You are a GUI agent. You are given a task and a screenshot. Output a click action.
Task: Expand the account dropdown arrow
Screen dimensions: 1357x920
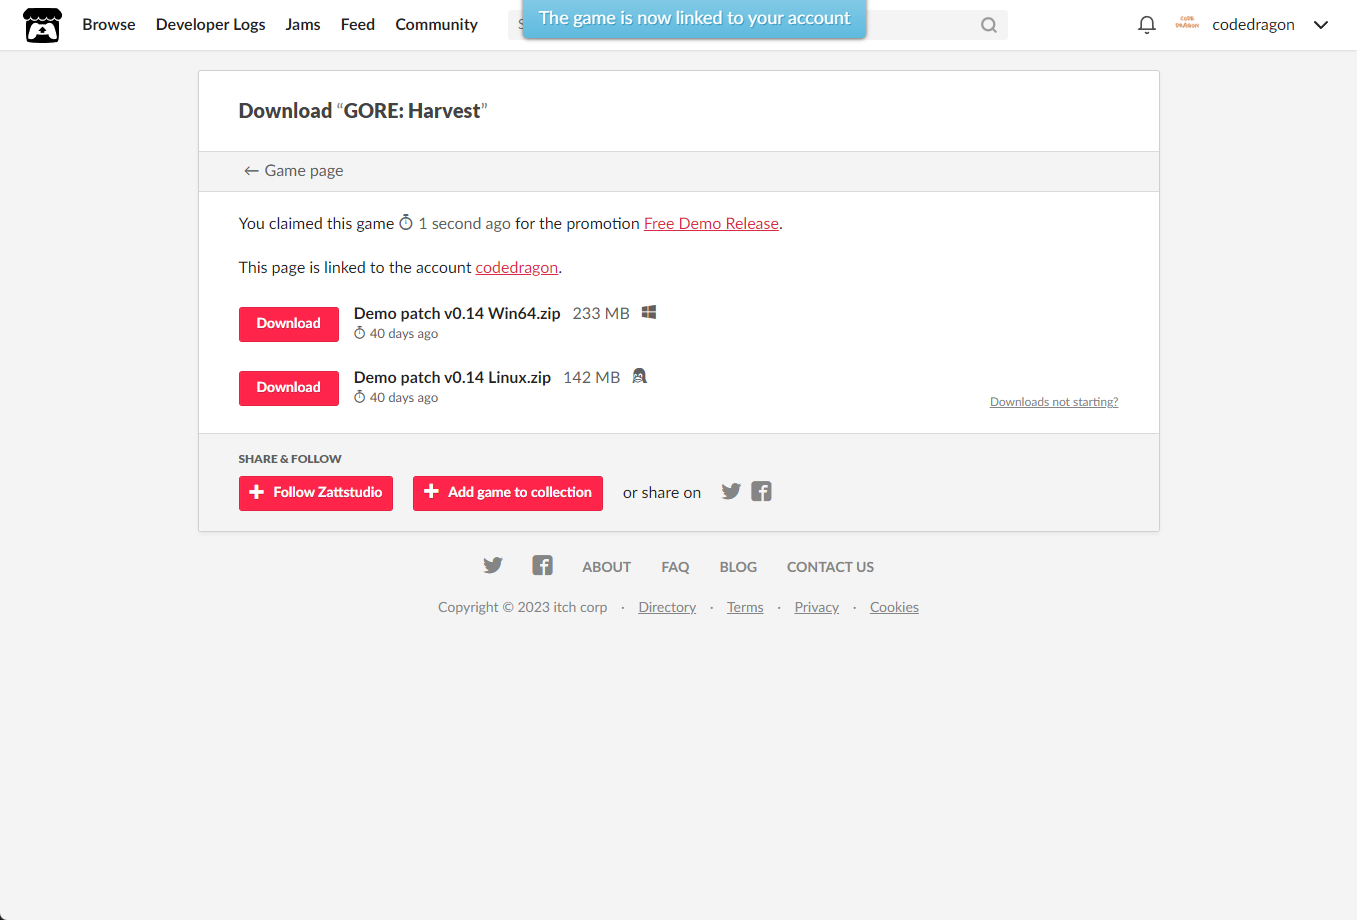1321,25
